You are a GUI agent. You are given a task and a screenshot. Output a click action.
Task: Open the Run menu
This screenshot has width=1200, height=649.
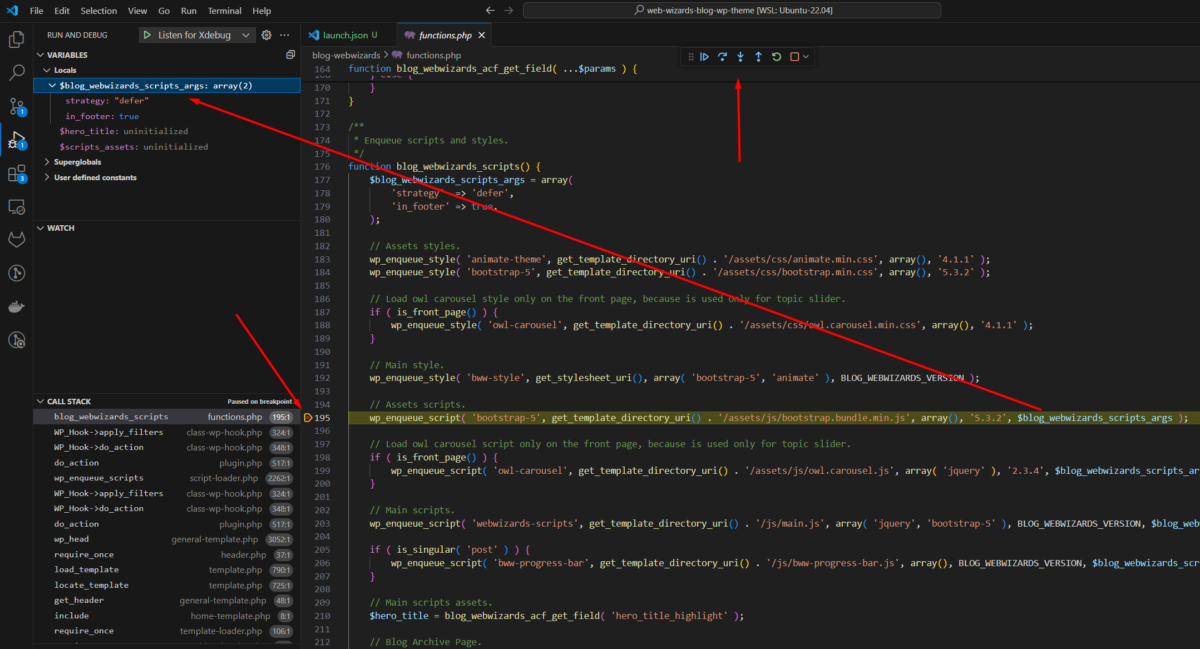(189, 10)
